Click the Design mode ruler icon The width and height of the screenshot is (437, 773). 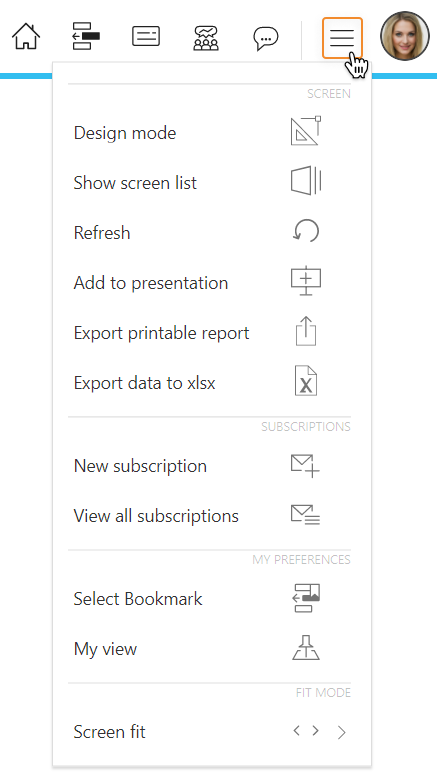coord(306,131)
